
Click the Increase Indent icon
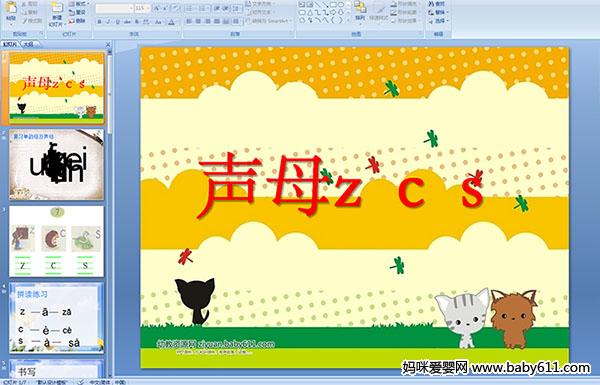227,8
